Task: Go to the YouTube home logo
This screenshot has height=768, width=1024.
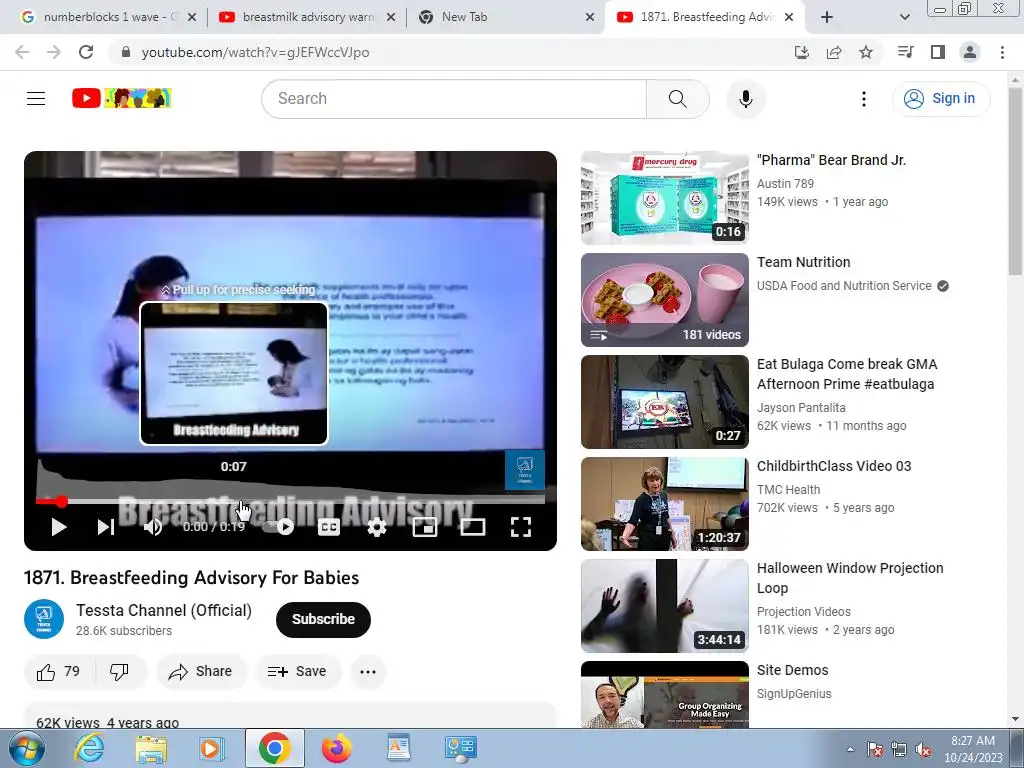Action: 121,98
